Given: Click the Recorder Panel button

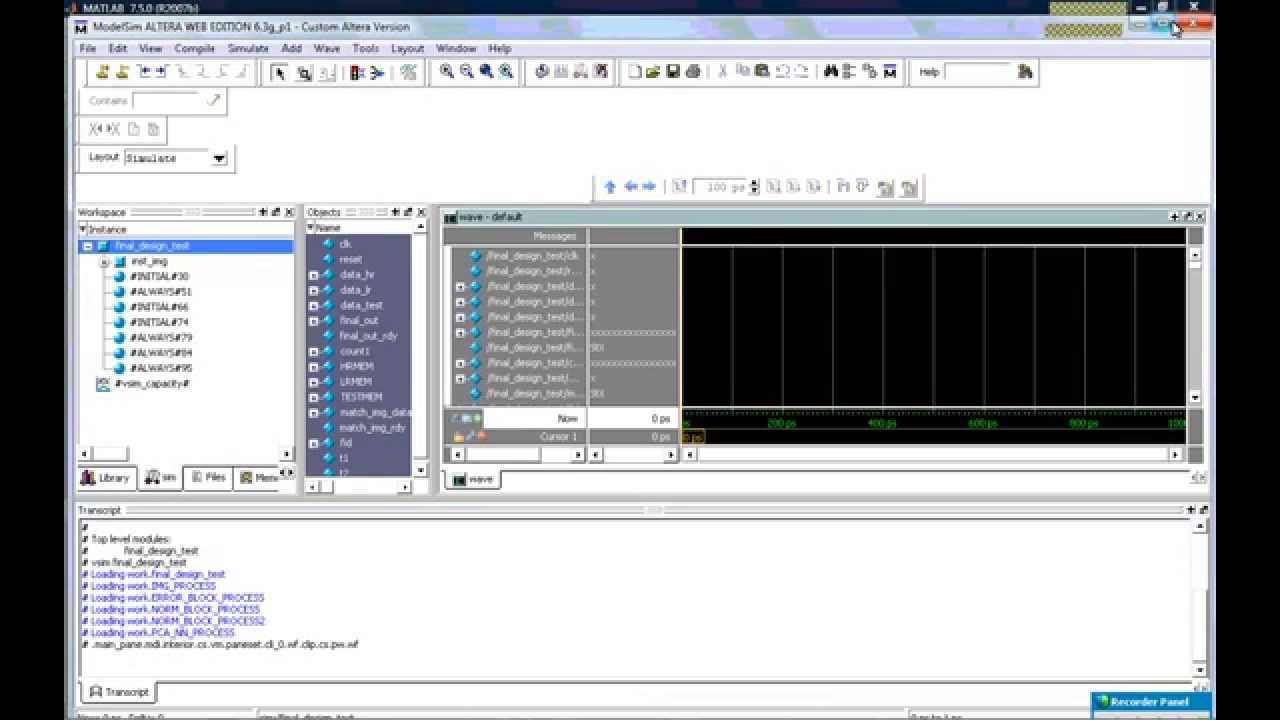Looking at the screenshot, I should point(1150,702).
